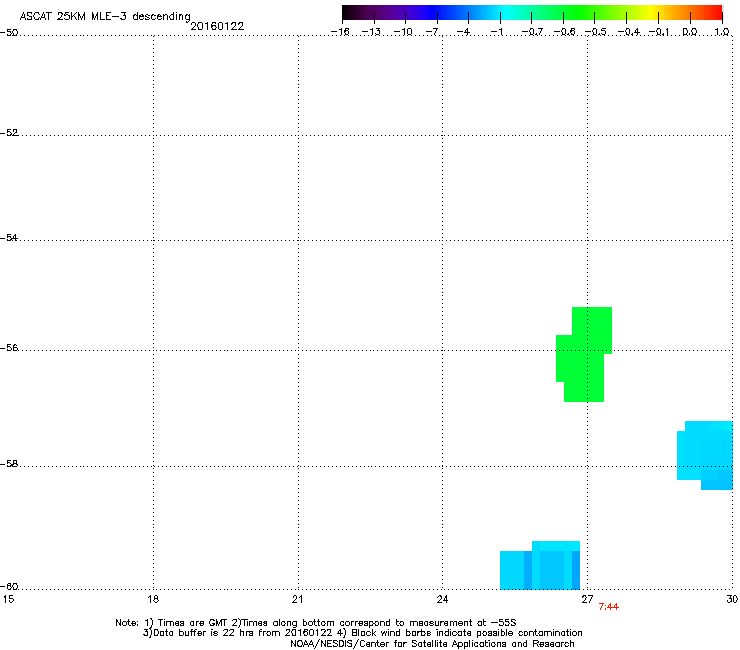
Task: Click the color bar label '-10'
Action: [x=403, y=32]
